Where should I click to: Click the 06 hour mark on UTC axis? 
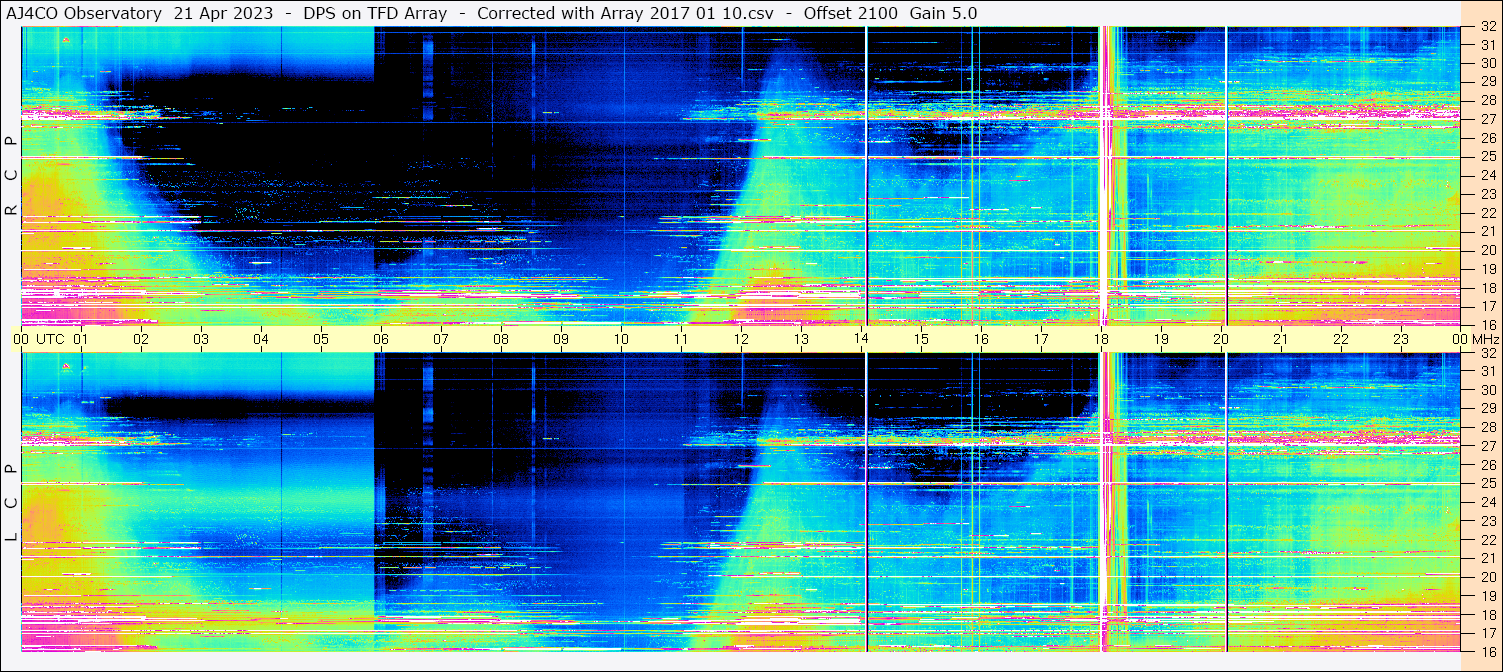380,339
